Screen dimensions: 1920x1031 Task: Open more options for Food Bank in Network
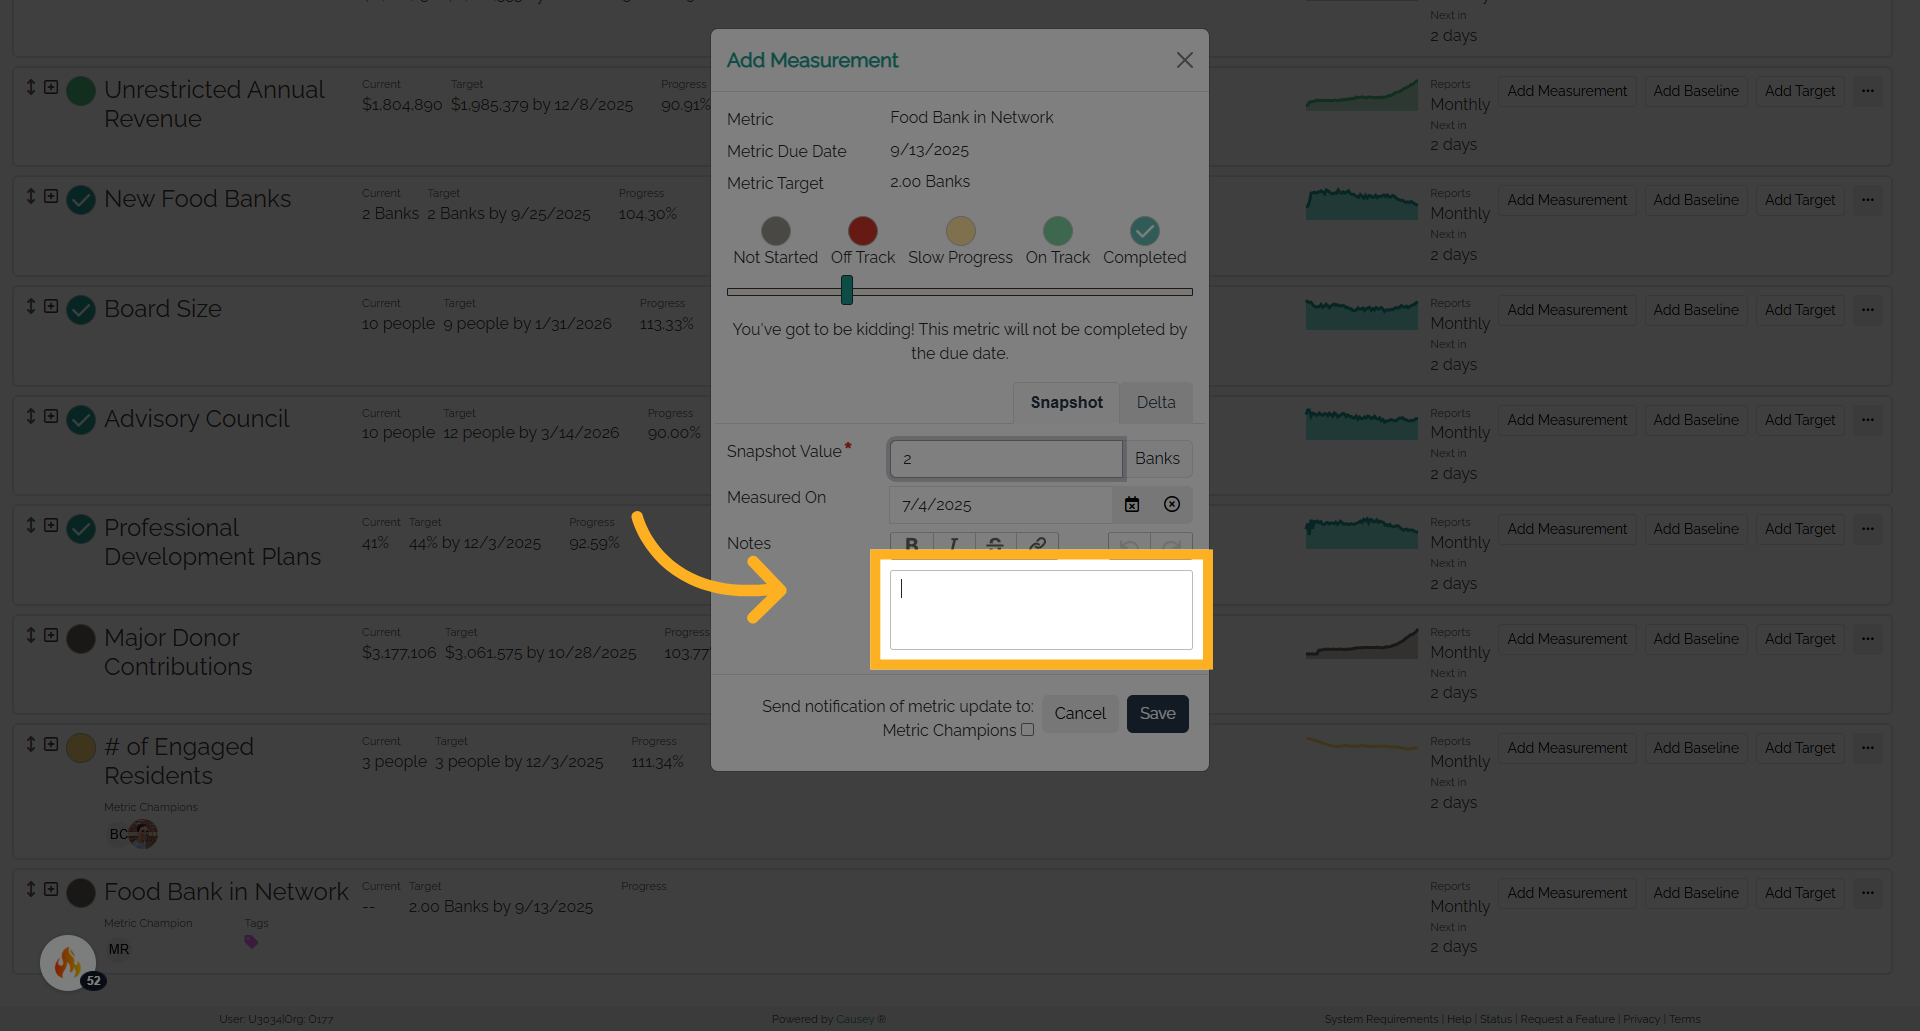(x=1868, y=893)
